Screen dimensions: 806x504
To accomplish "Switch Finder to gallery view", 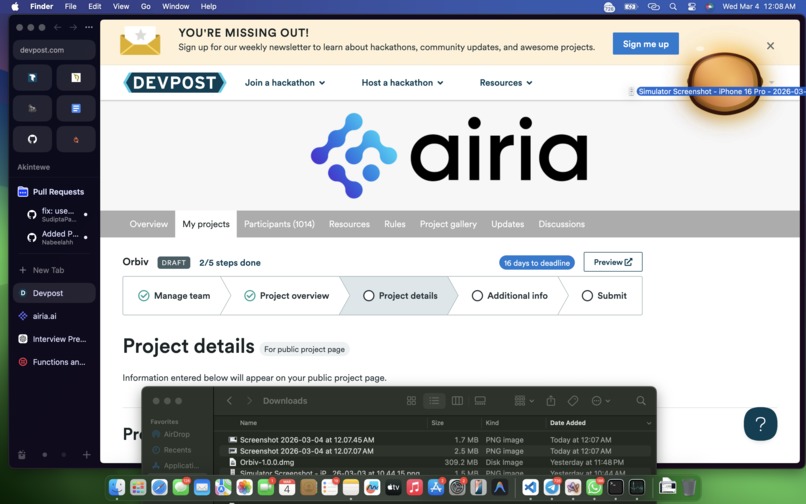I will [x=480, y=401].
